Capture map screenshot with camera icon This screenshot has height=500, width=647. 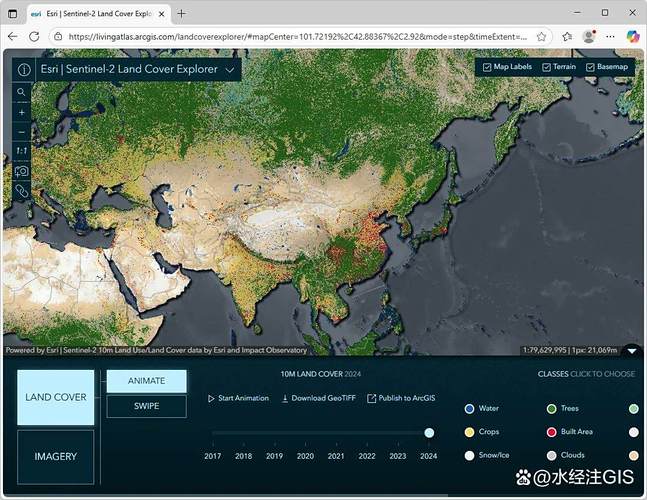(x=21, y=171)
